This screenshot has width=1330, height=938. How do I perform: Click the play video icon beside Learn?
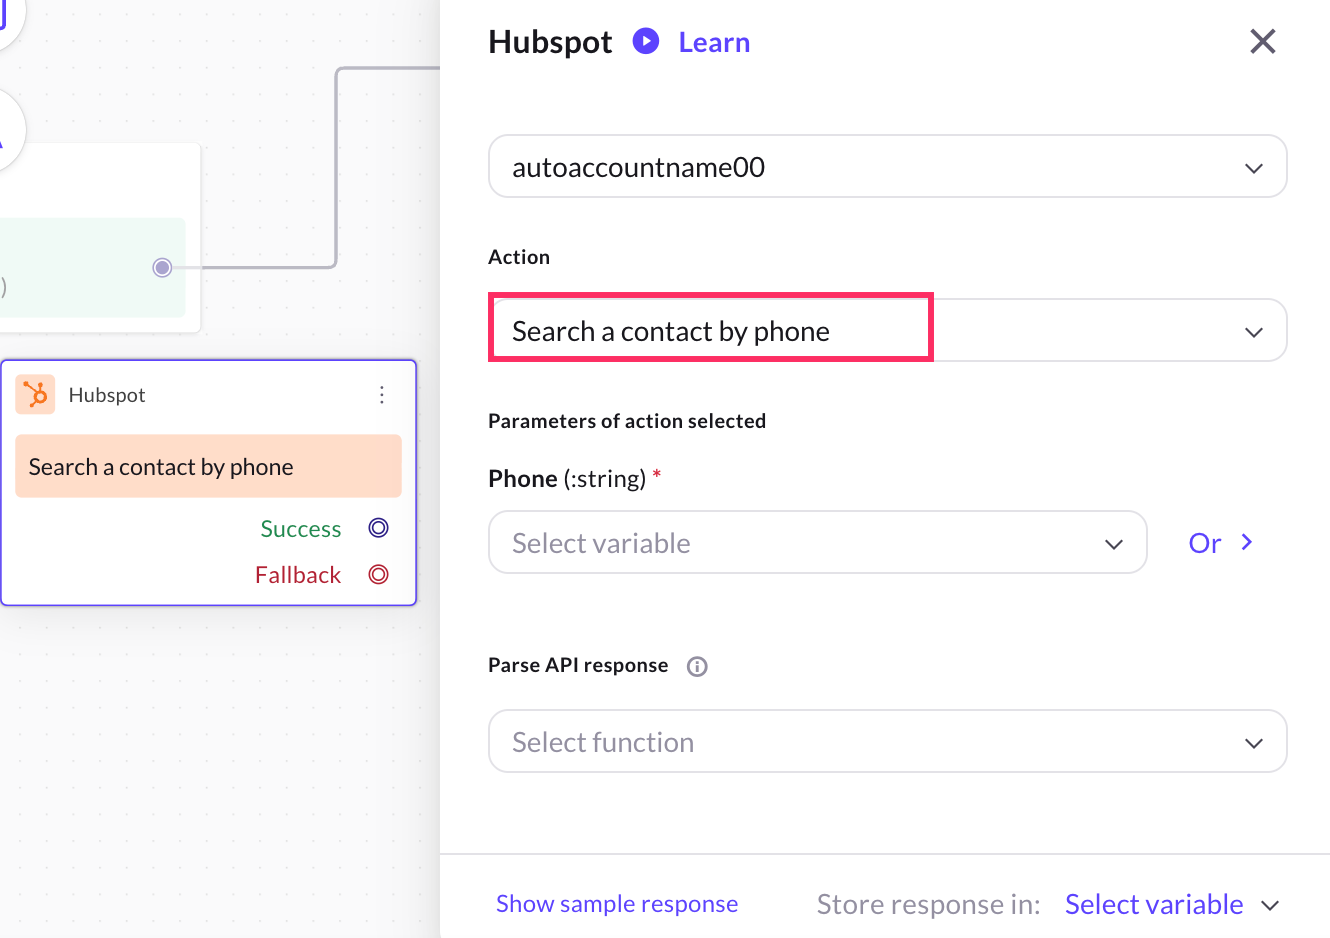646,41
